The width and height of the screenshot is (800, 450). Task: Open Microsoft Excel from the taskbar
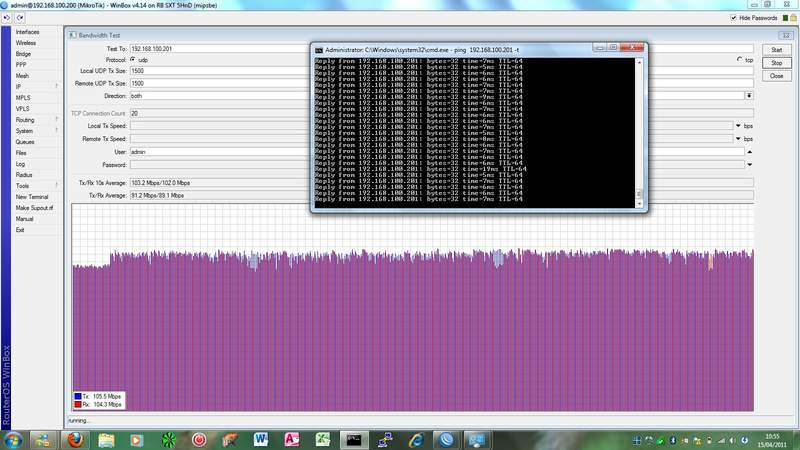point(322,440)
